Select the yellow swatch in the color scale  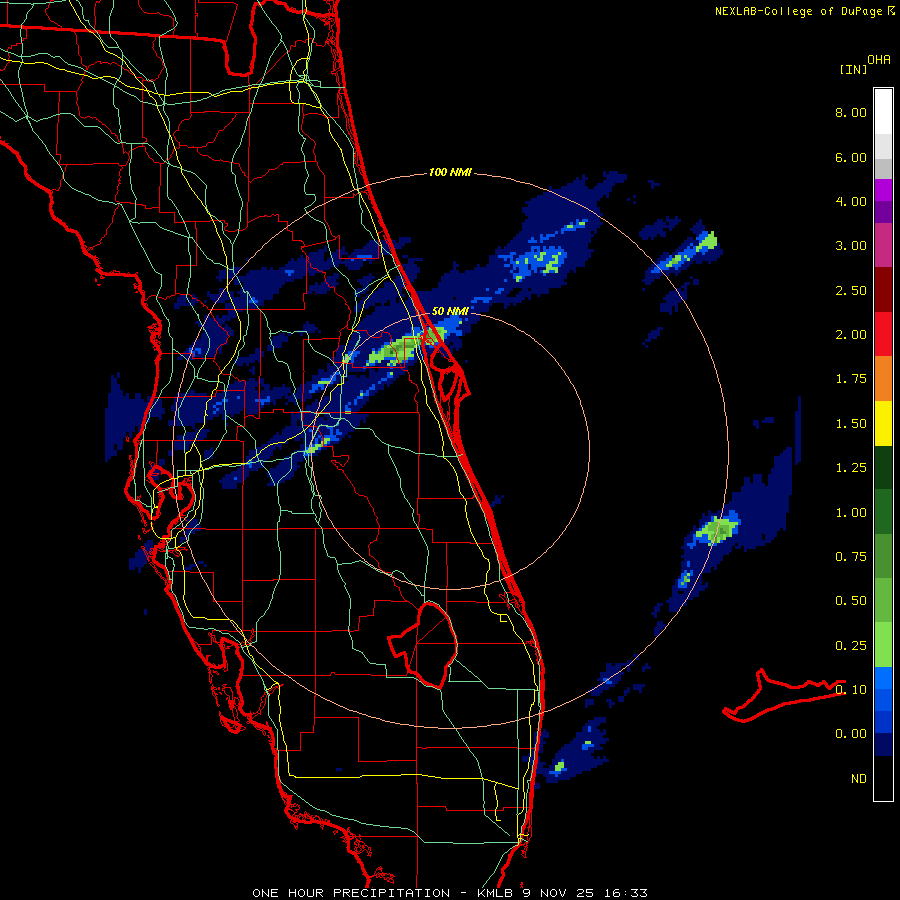pyautogui.click(x=883, y=423)
